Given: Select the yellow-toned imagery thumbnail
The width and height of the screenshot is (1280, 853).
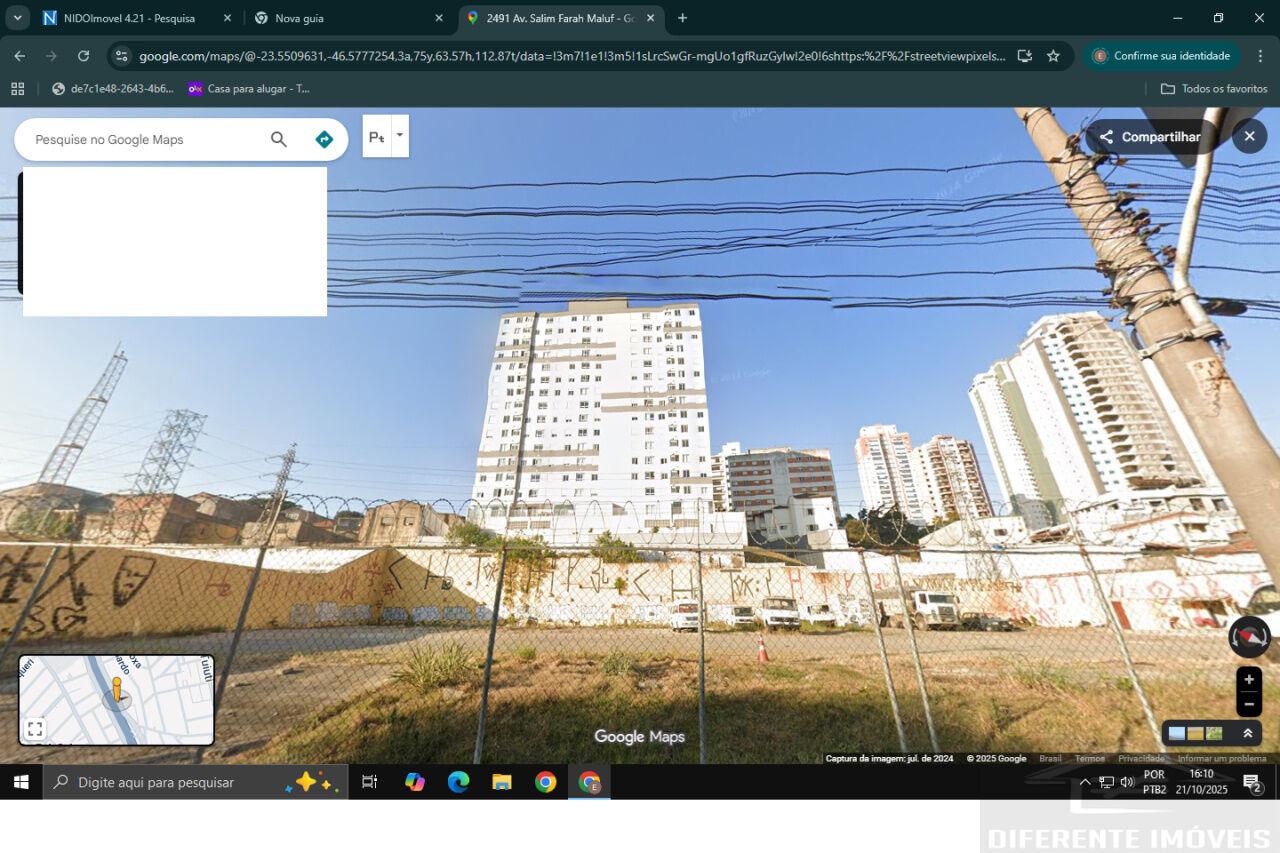Looking at the screenshot, I should tap(1195, 733).
